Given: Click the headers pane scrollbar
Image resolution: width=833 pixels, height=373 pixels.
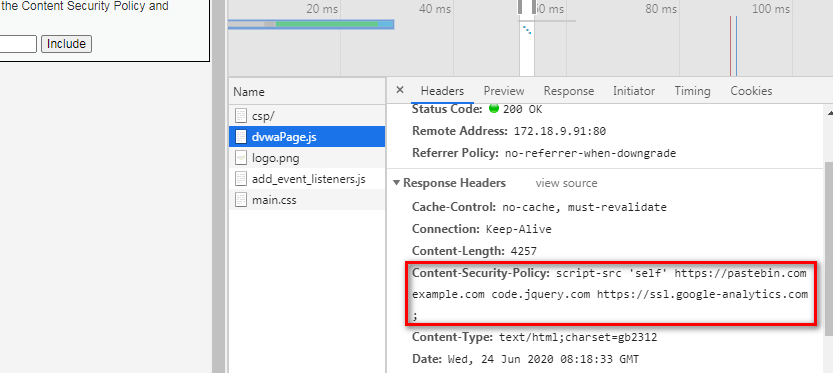Looking at the screenshot, I should 828,248.
